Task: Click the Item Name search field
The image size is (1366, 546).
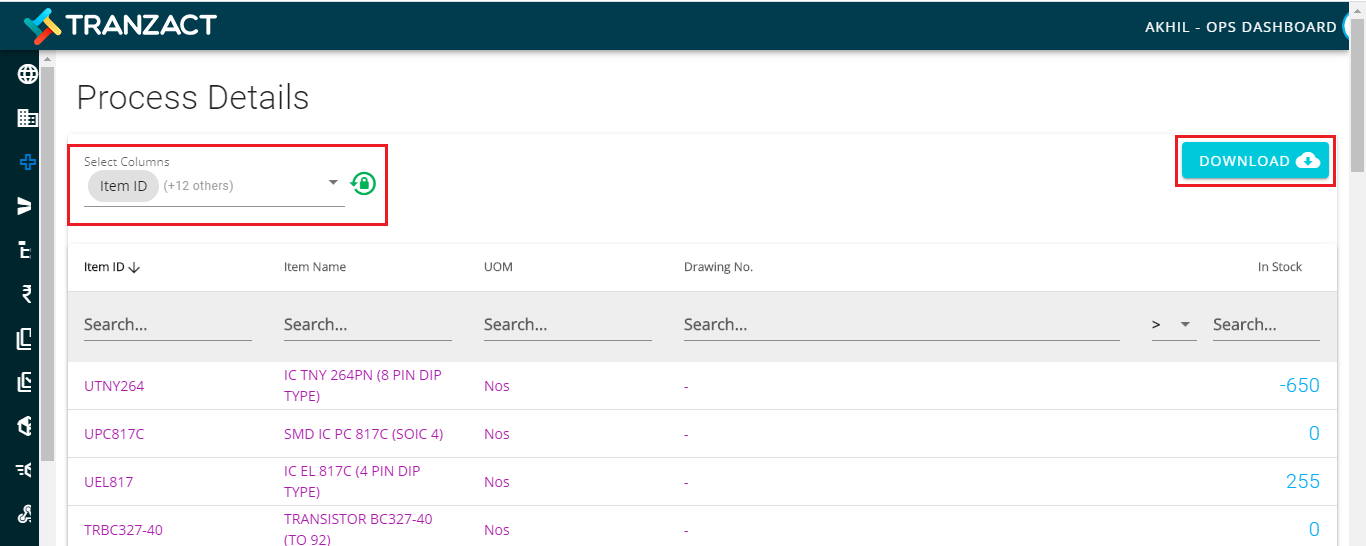Action: click(x=367, y=325)
